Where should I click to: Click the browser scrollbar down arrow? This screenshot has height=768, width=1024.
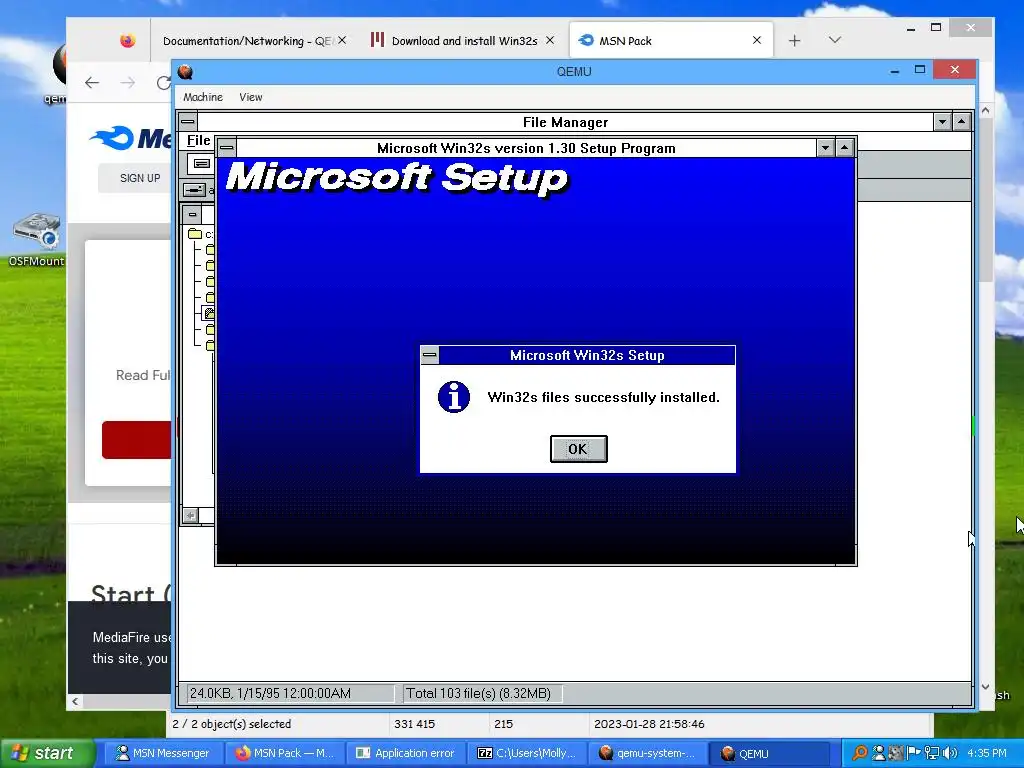[985, 686]
